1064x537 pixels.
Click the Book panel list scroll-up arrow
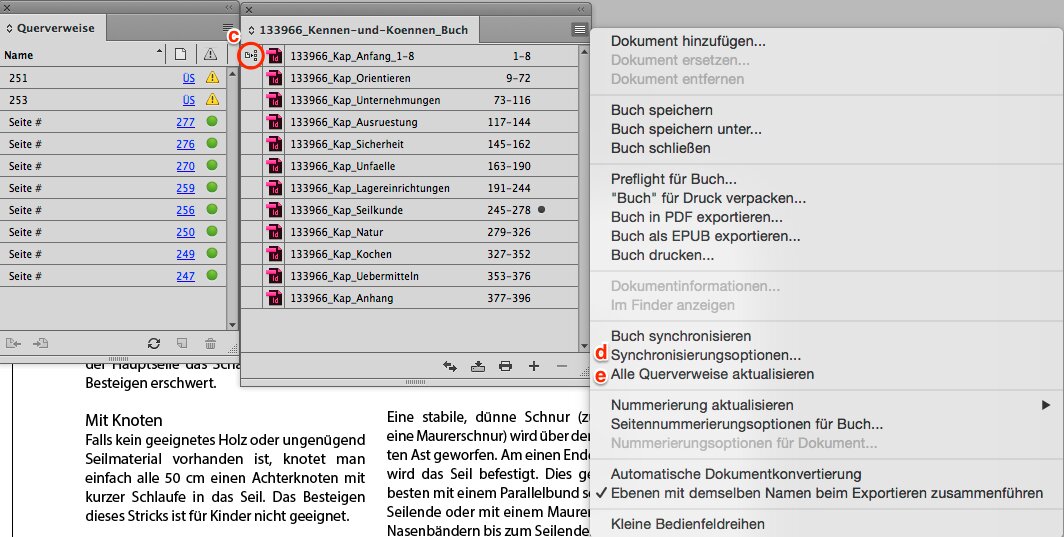584,51
